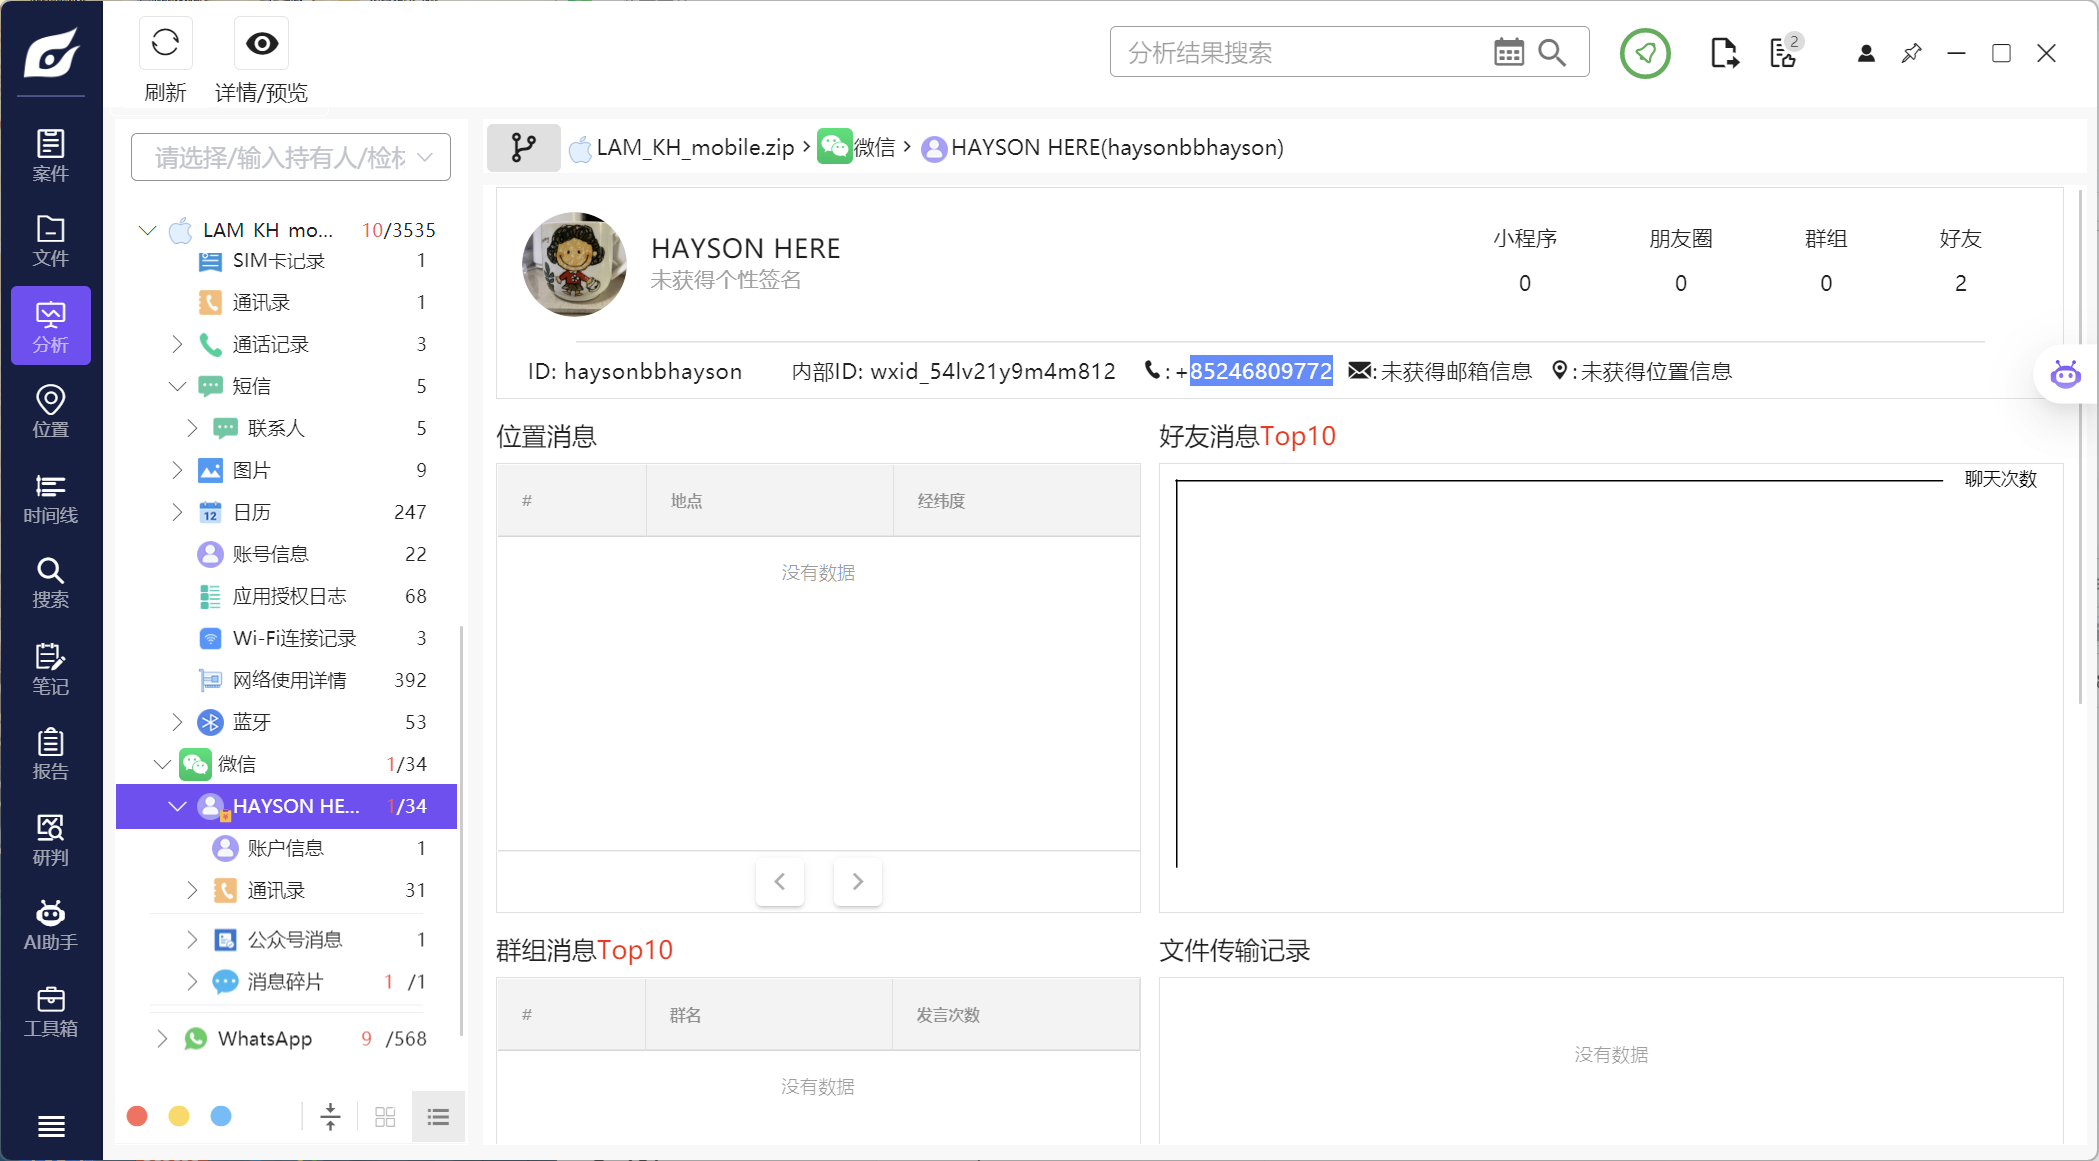Screen dimensions: 2099x1161
Task: Go to next page of 位置消息
Action: pyautogui.click(x=857, y=881)
